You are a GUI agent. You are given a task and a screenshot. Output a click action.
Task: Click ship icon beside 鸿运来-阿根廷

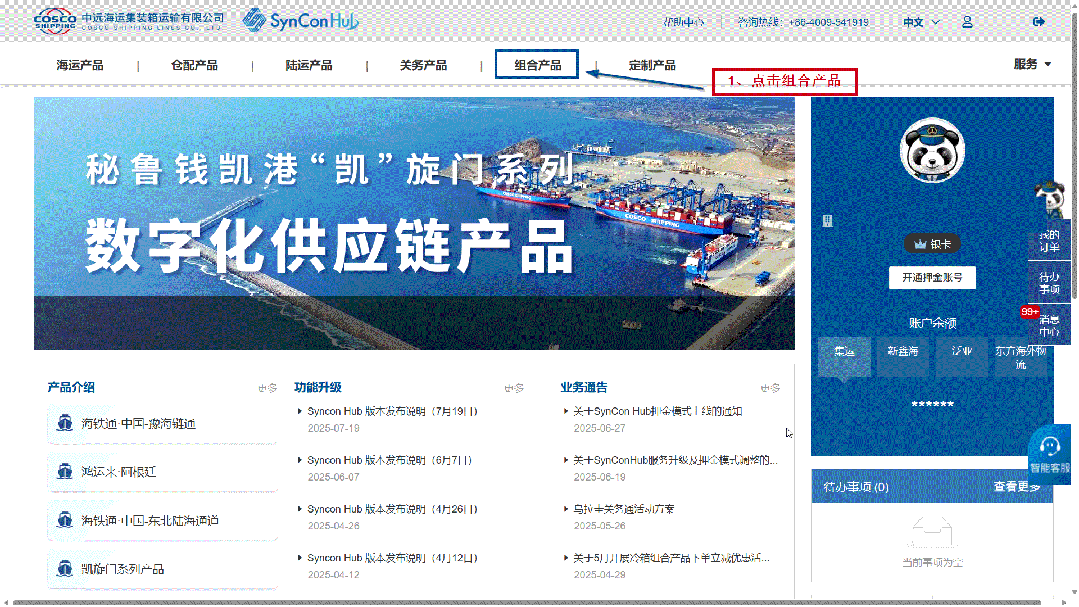click(x=65, y=471)
